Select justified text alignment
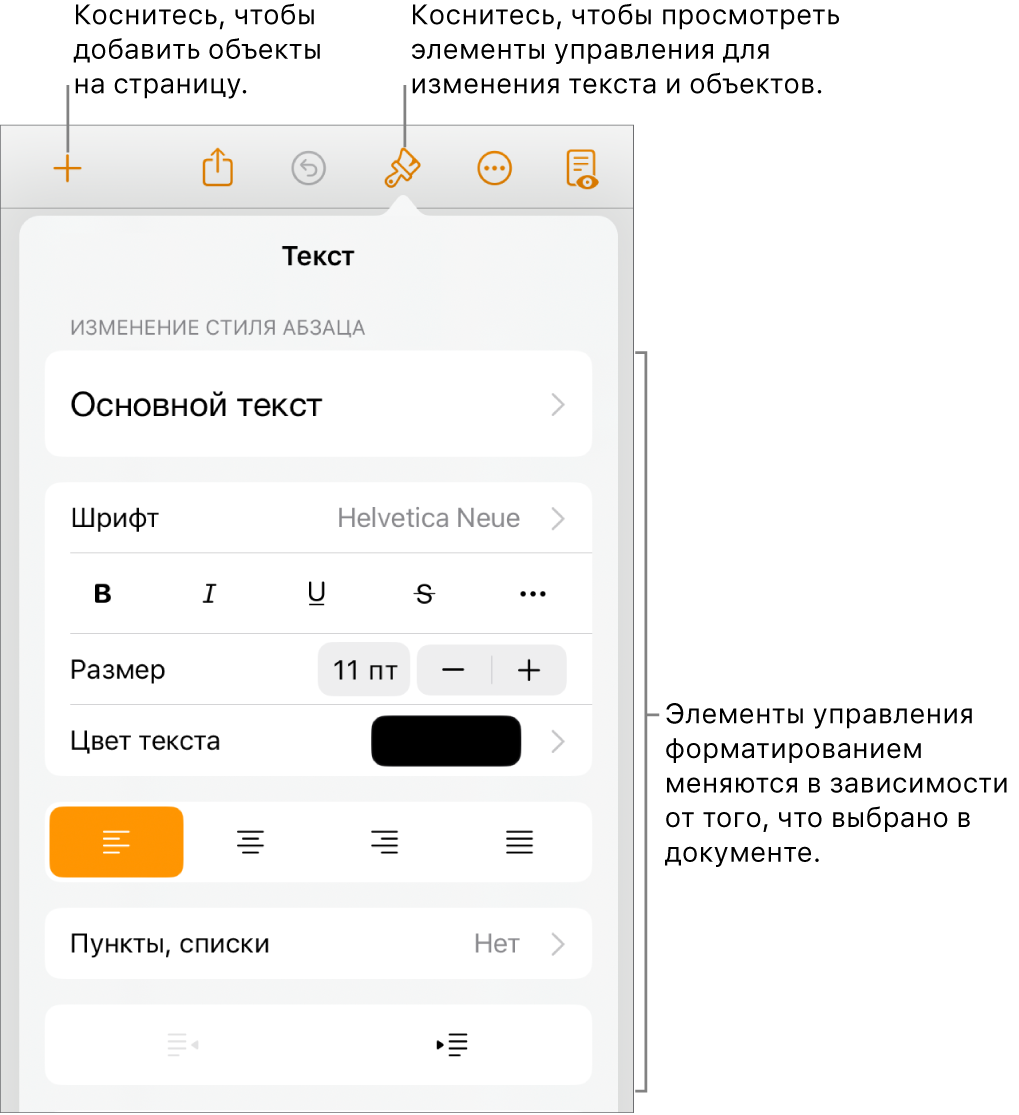 point(519,842)
